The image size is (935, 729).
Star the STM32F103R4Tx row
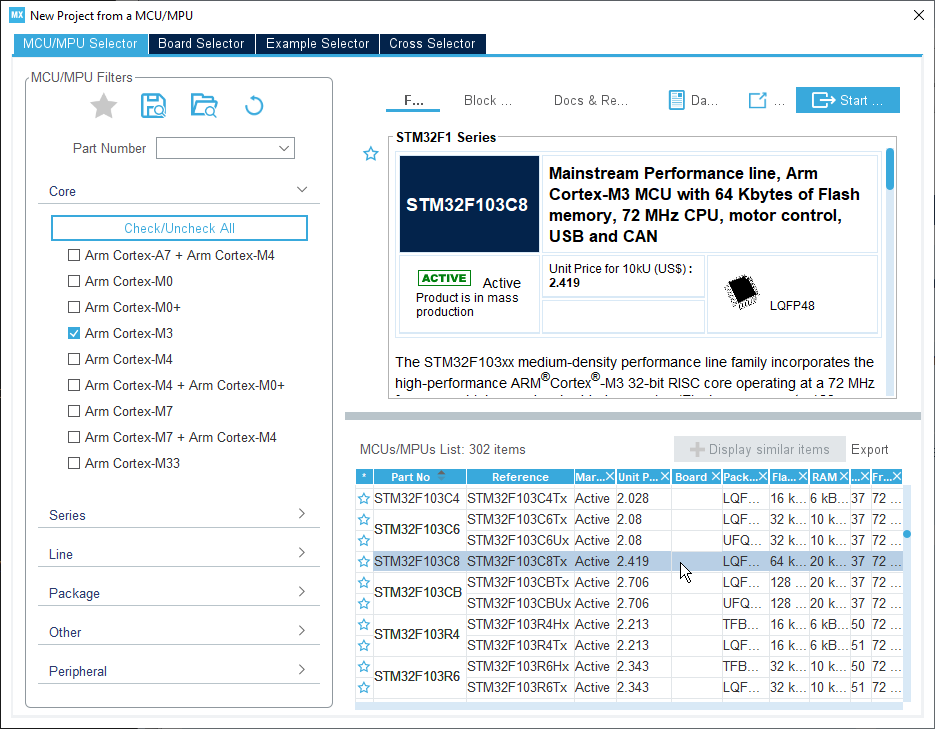click(364, 646)
